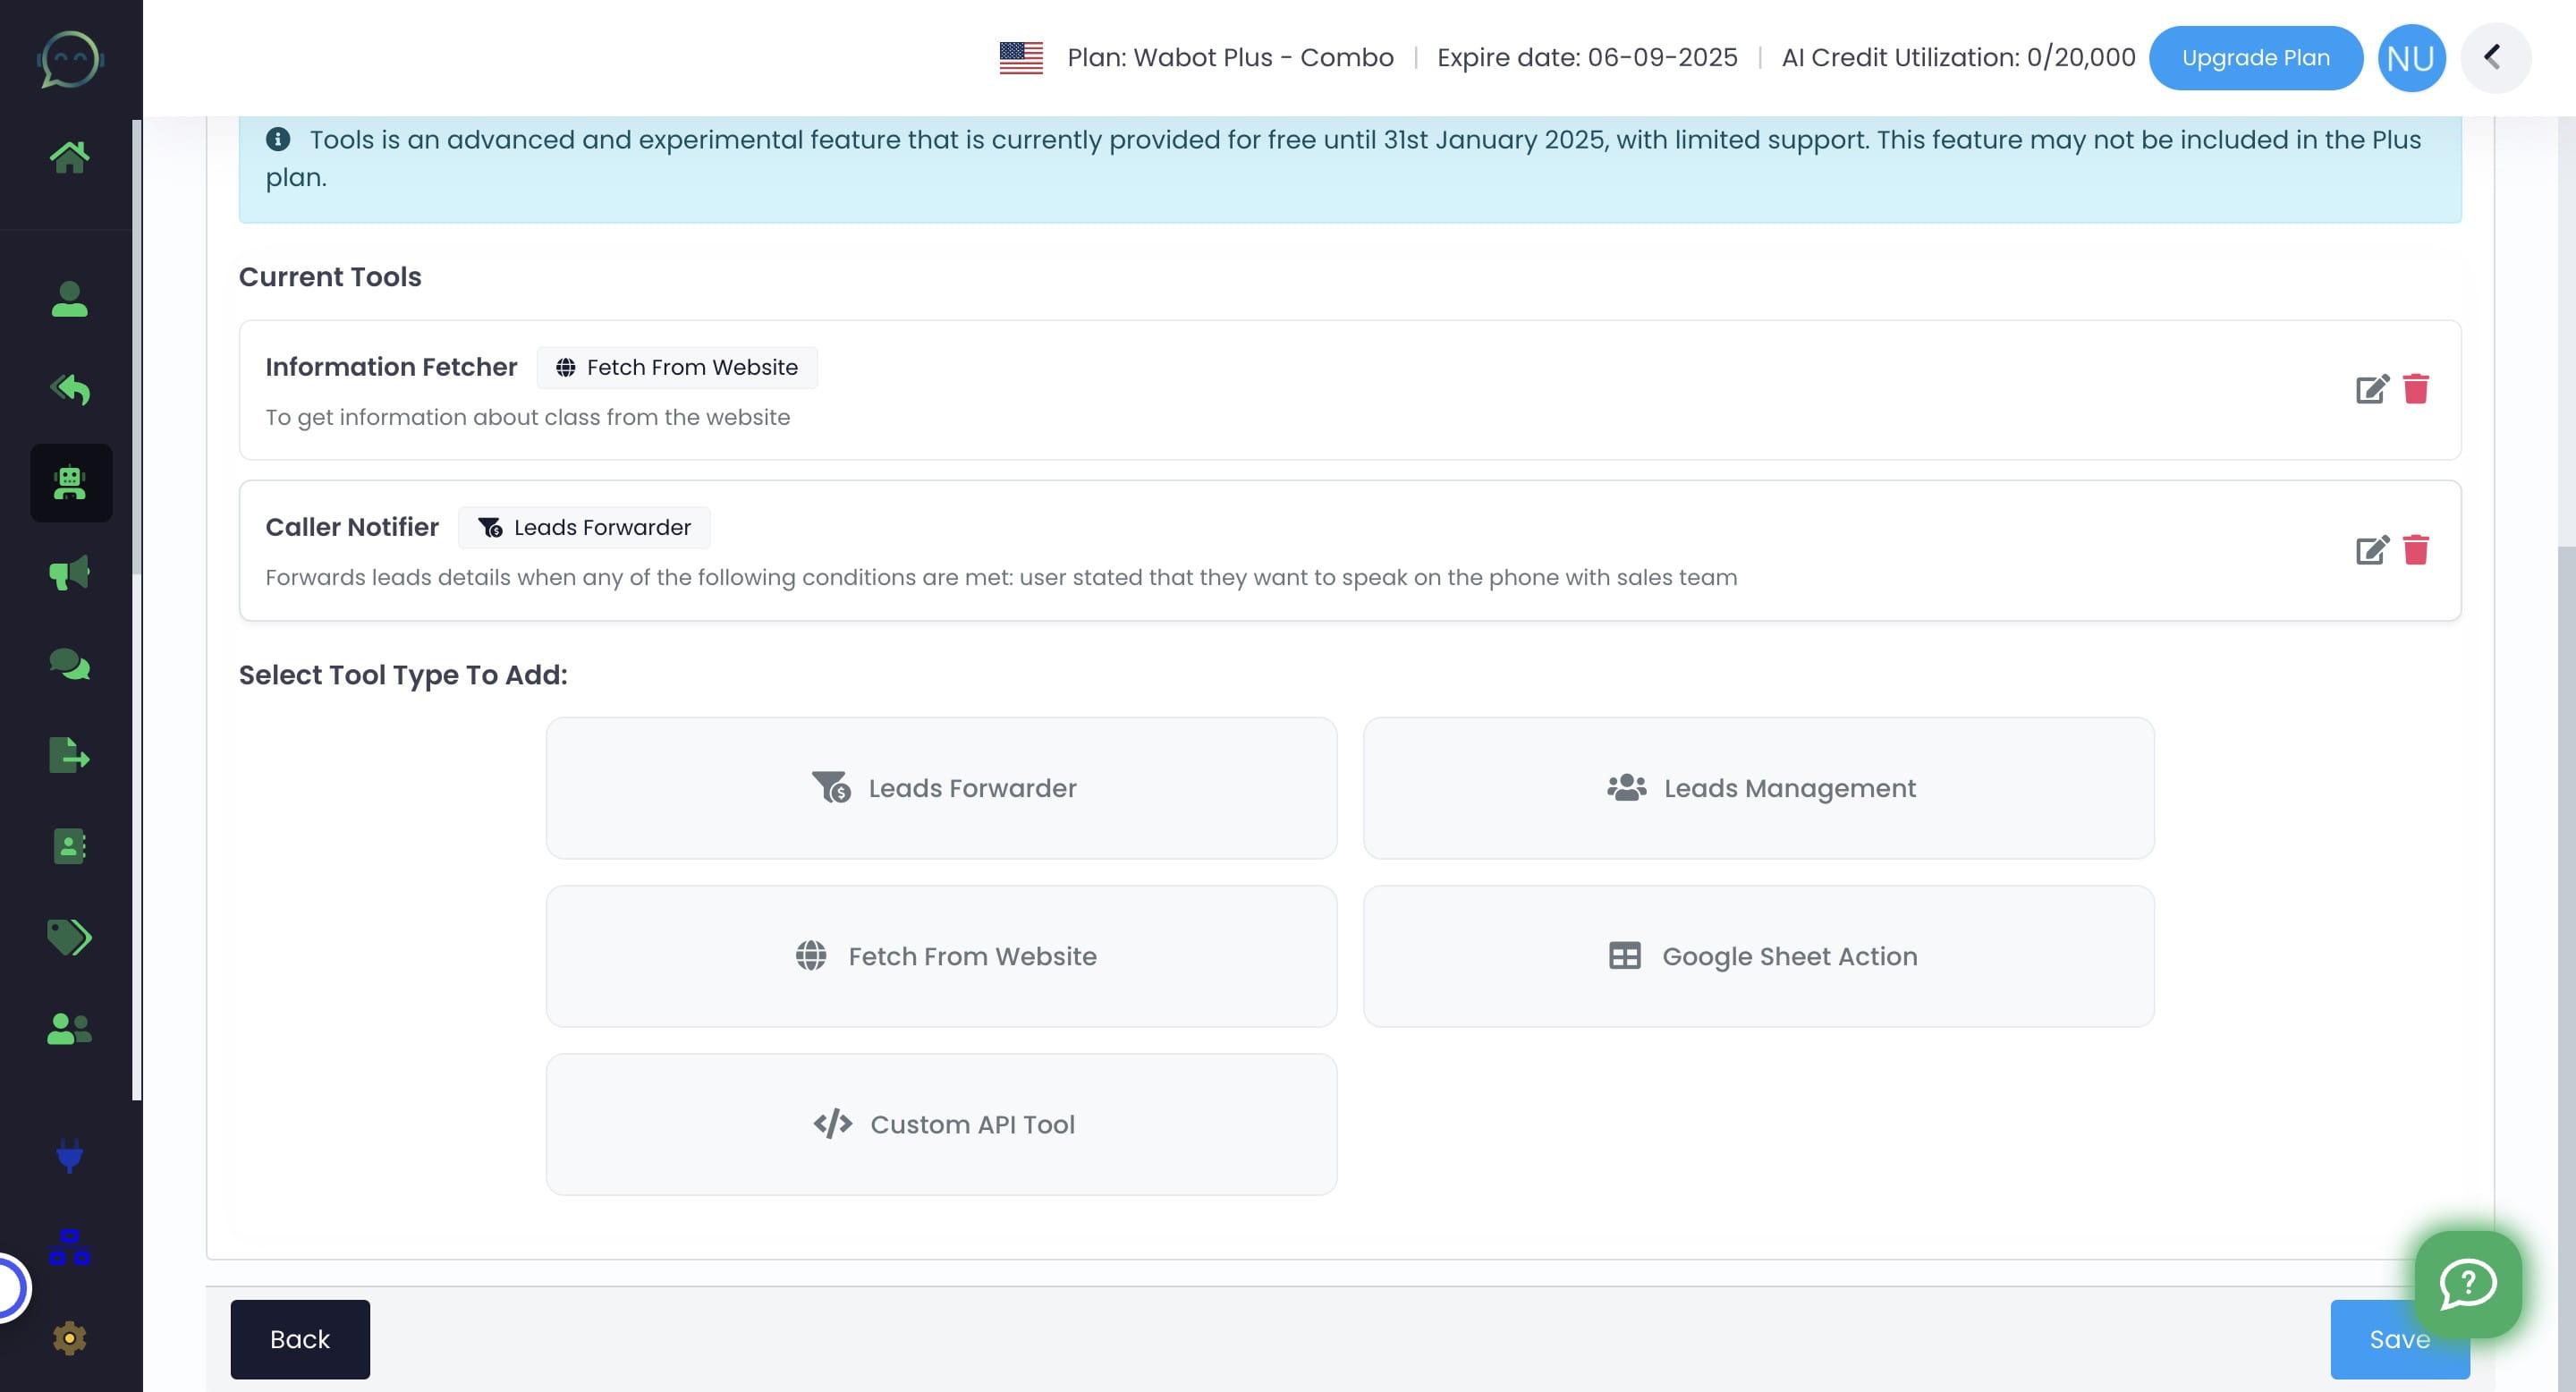Click the Save button
This screenshot has height=1392, width=2576.
pos(2400,1339)
